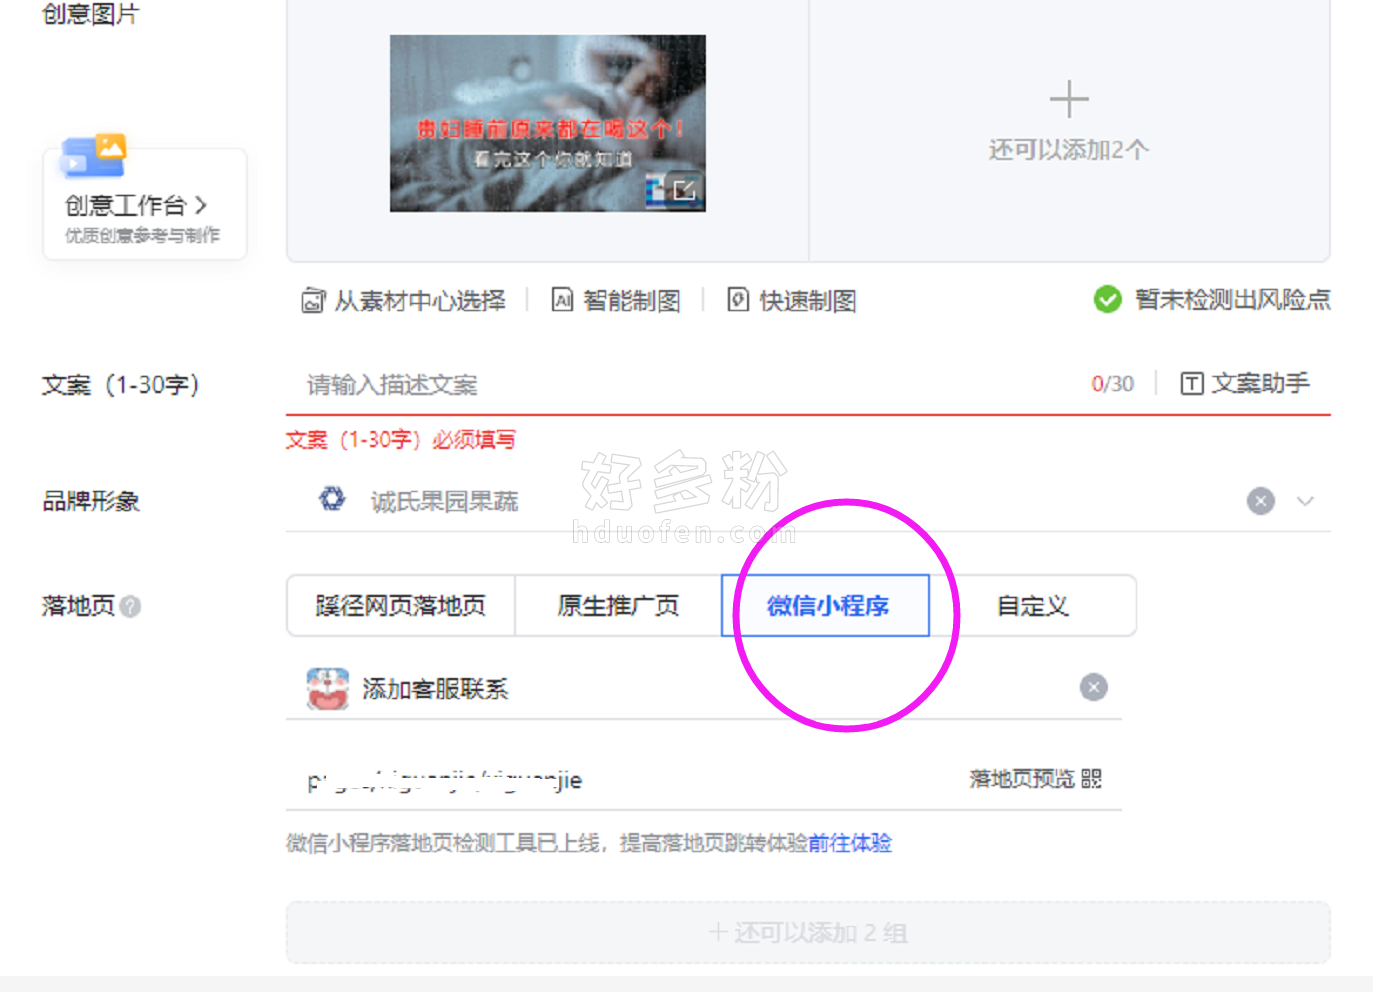Click the 添加客服联系 mini program avatar
The image size is (1373, 992).
328,688
